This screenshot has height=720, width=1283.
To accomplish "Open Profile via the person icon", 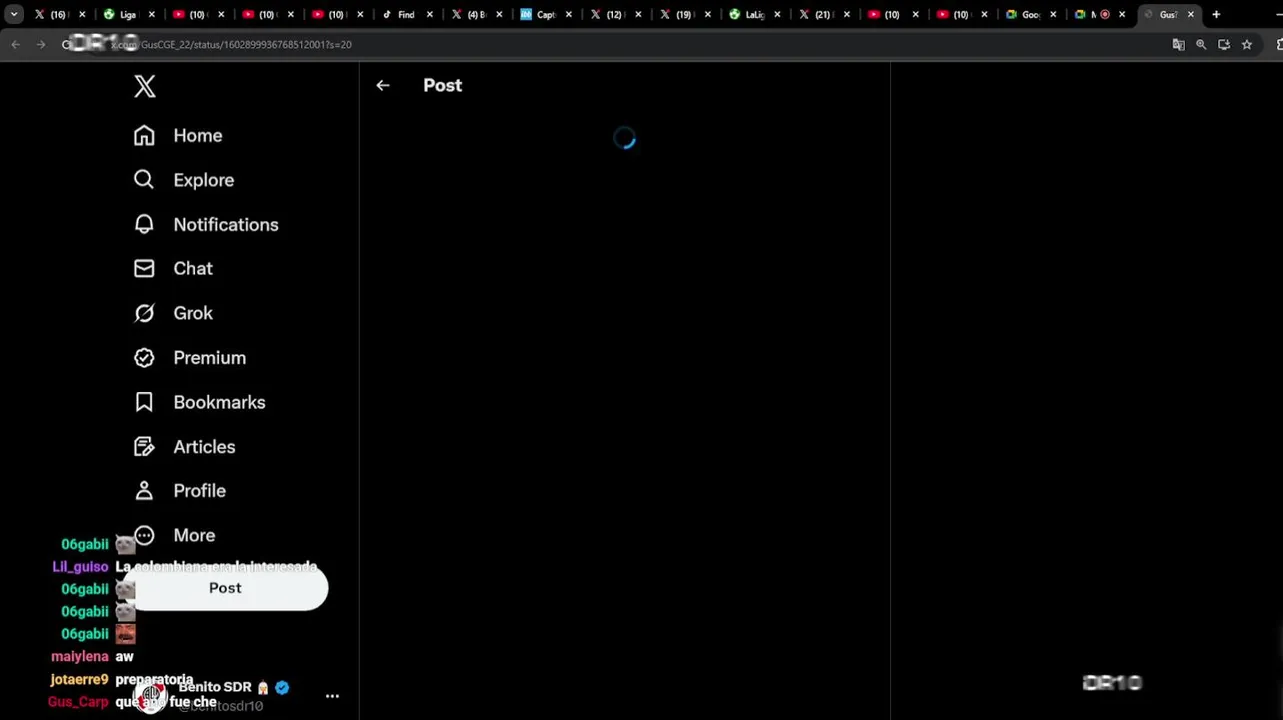I will pos(144,491).
